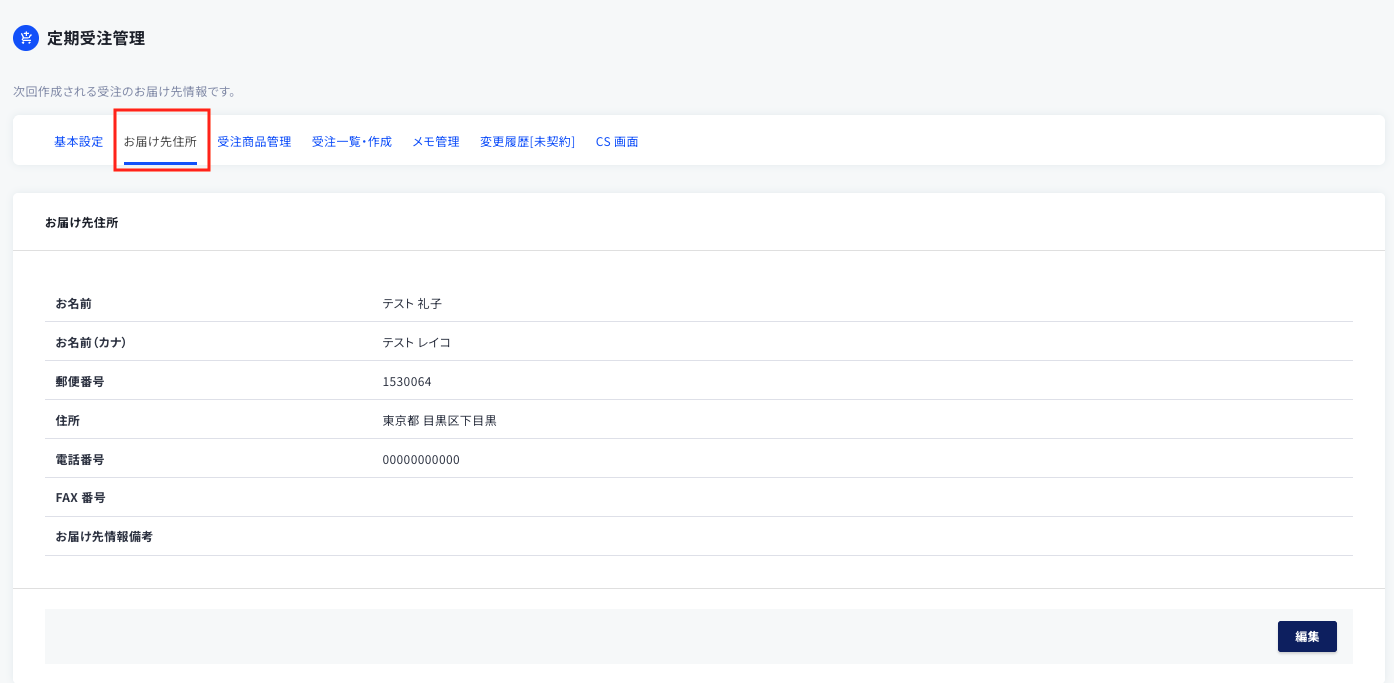Click the 住所 row label
This screenshot has width=1394, height=683.
click(68, 420)
